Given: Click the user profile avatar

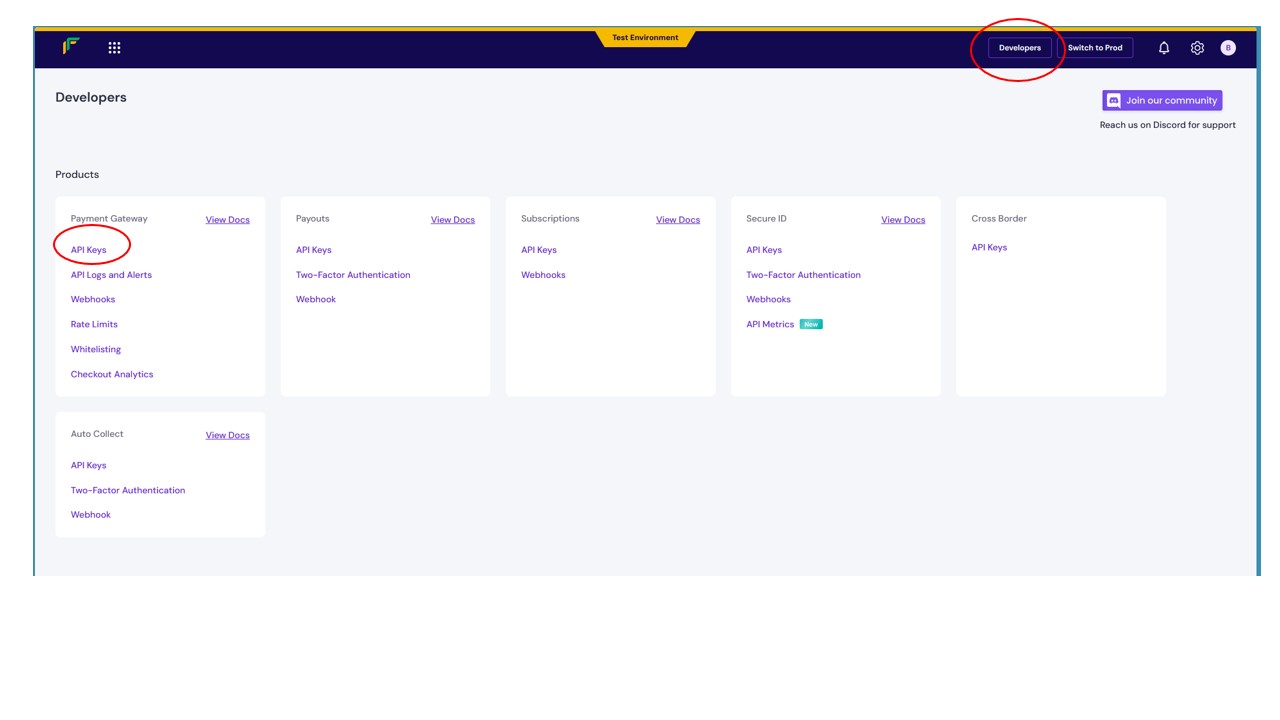Looking at the screenshot, I should tap(1228, 48).
